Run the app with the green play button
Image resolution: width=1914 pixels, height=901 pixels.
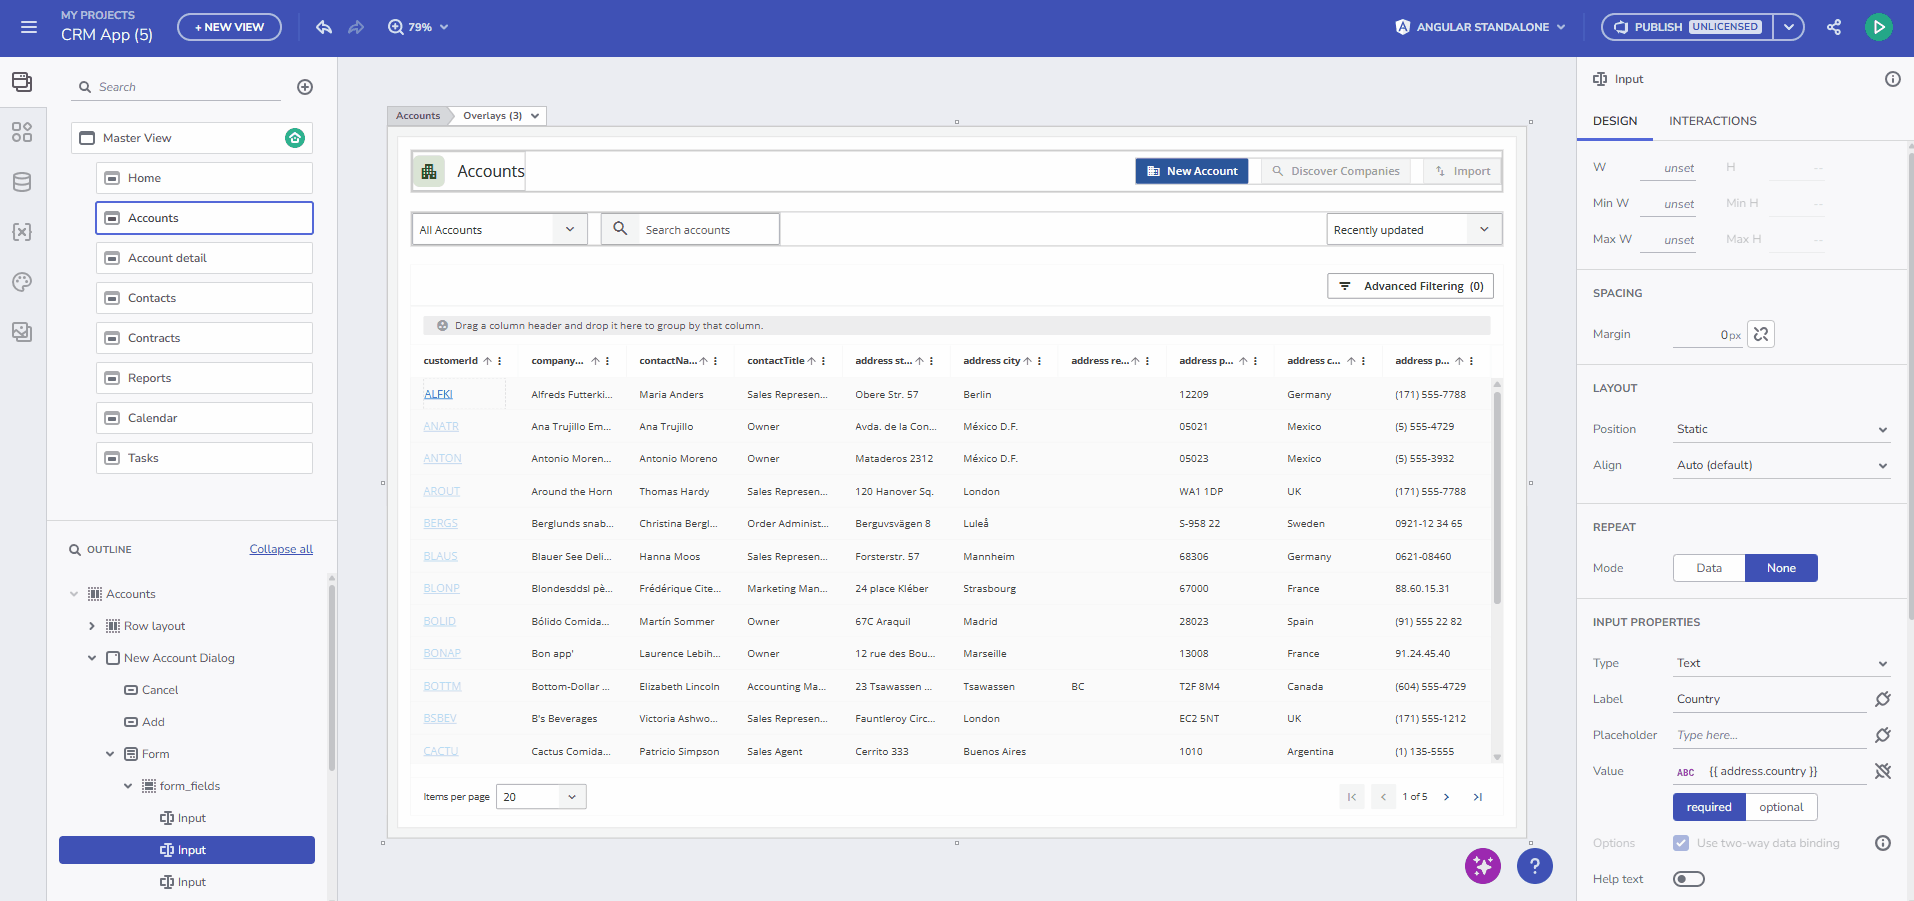pos(1879,26)
